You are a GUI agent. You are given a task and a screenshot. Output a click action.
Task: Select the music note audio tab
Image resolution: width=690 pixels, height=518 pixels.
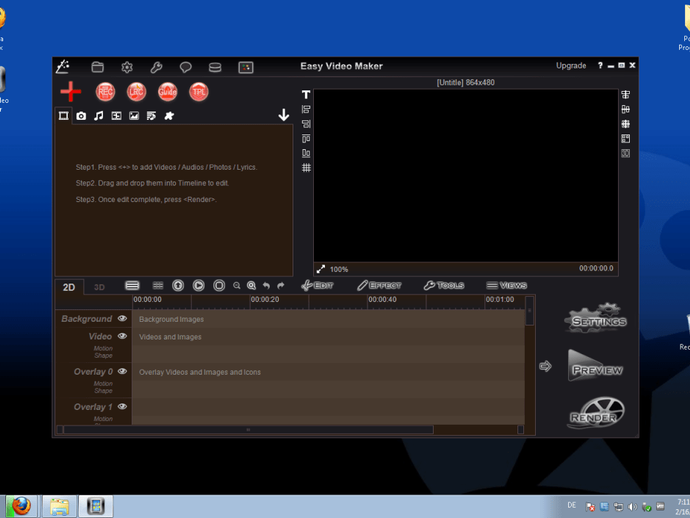pyautogui.click(x=99, y=116)
